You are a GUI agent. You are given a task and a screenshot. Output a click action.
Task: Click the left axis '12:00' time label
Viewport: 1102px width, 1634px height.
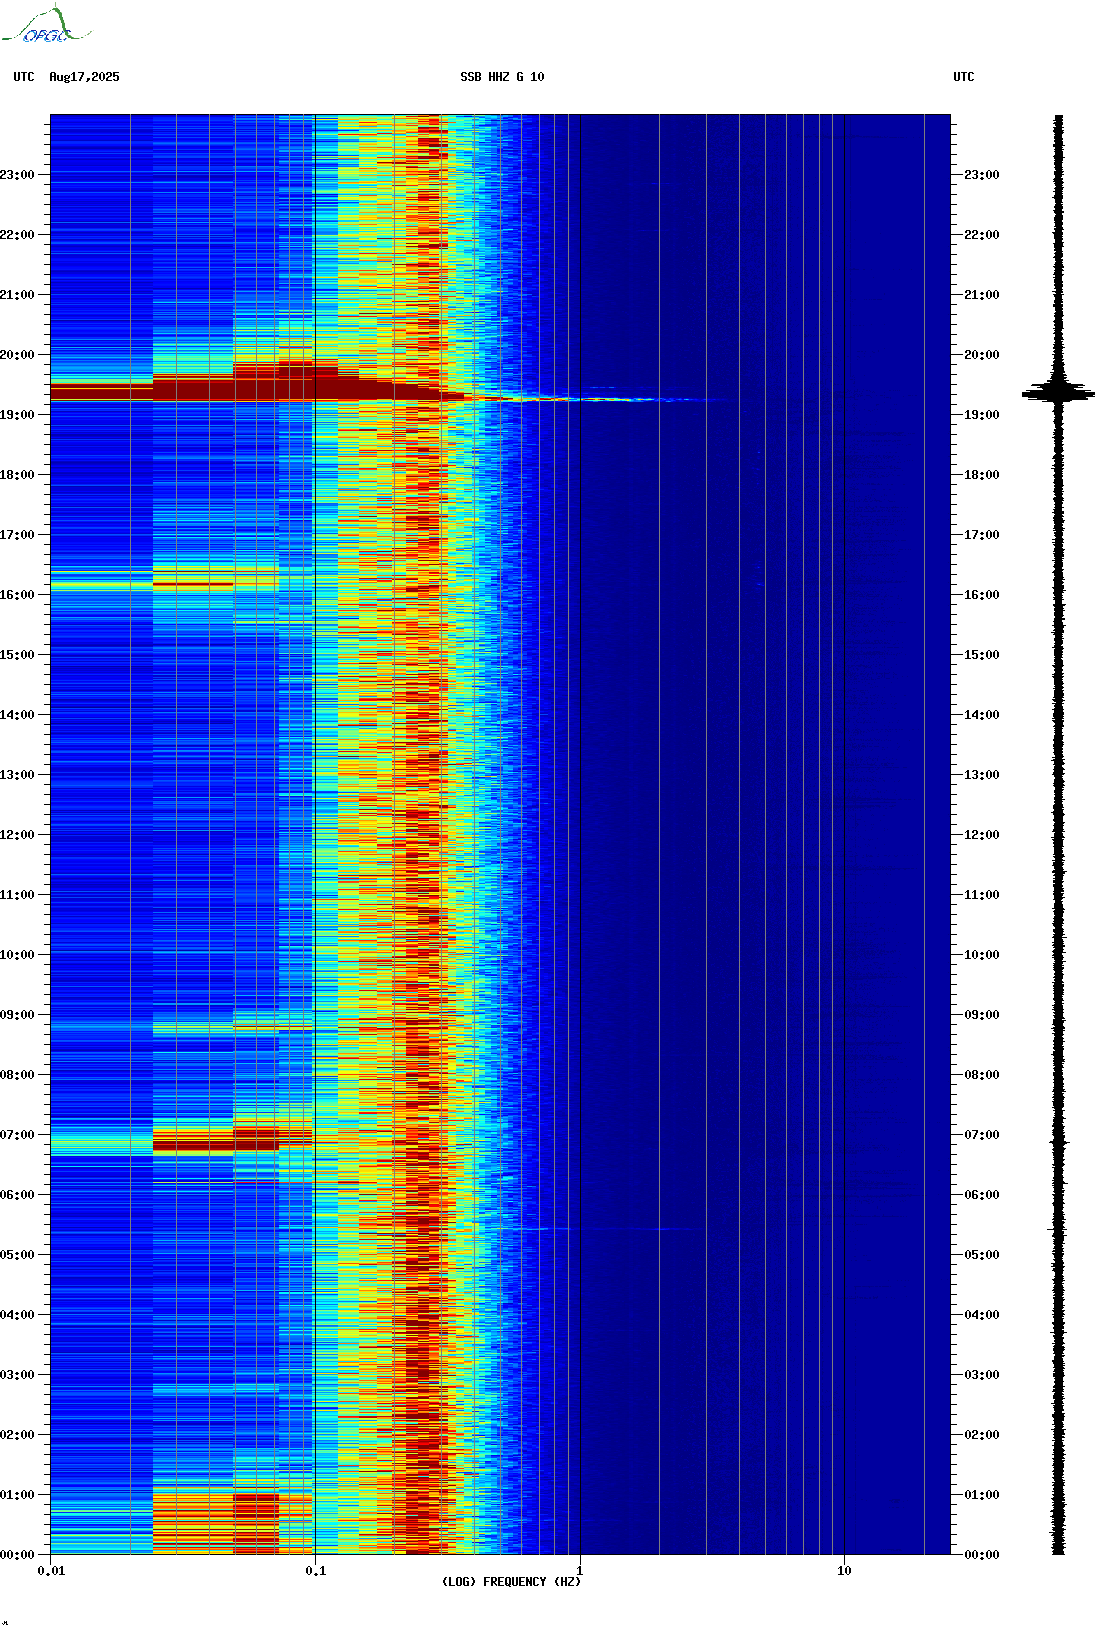click(x=17, y=835)
